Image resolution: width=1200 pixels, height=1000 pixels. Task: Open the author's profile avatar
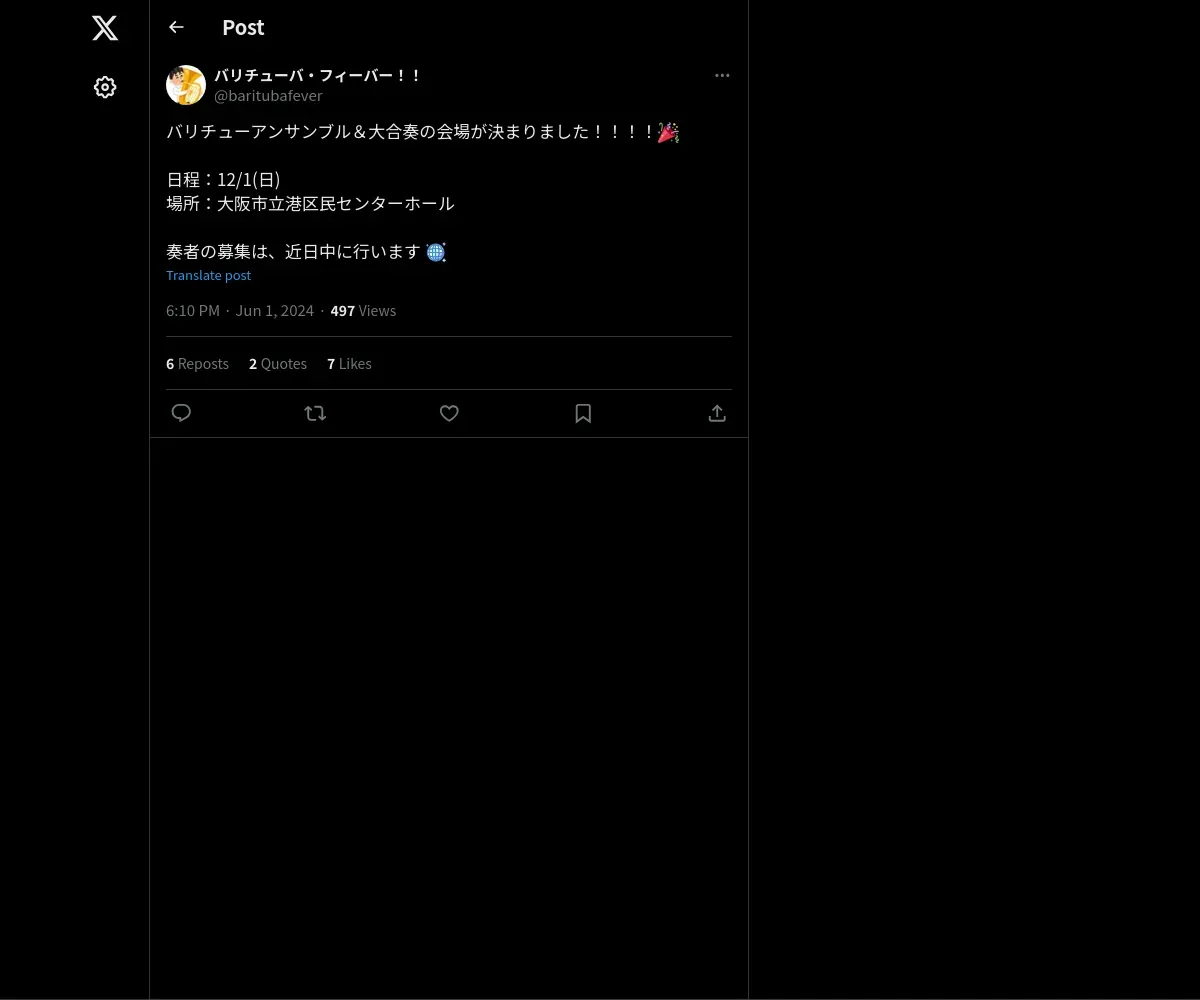(186, 85)
